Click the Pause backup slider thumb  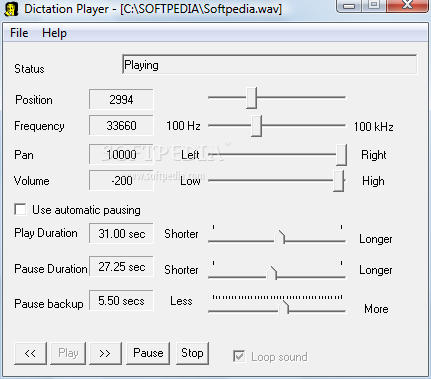[x=284, y=307]
